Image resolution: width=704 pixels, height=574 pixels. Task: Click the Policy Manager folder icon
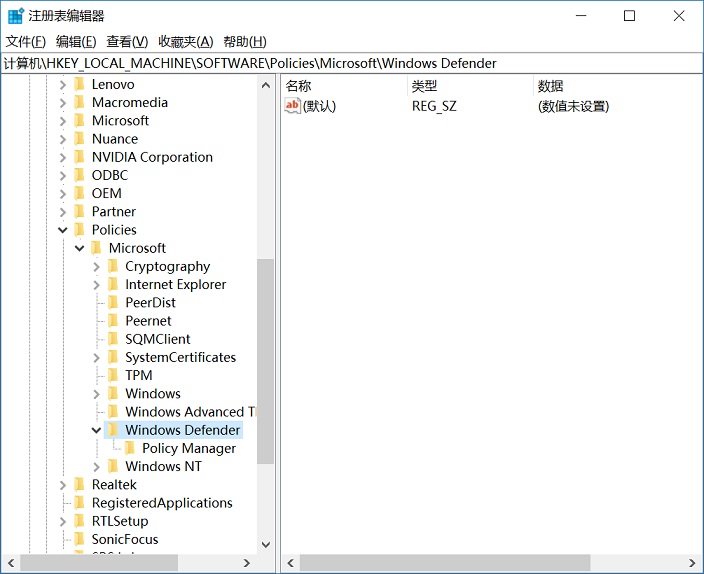[130, 448]
